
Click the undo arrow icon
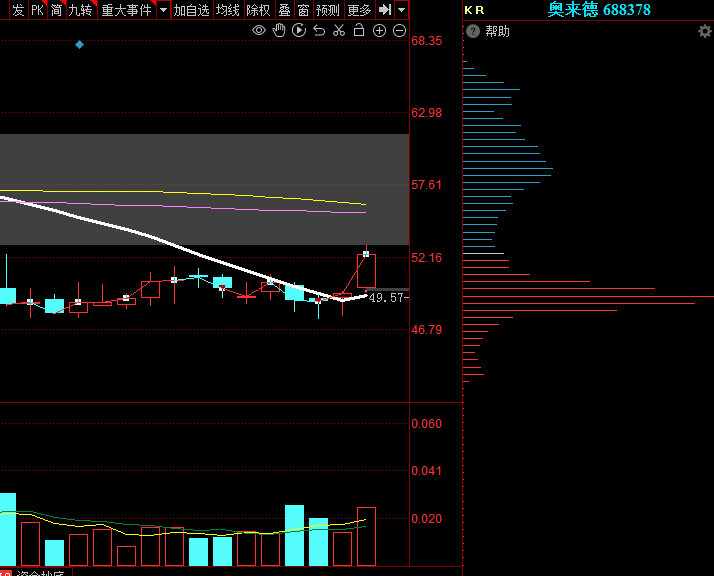(319, 31)
